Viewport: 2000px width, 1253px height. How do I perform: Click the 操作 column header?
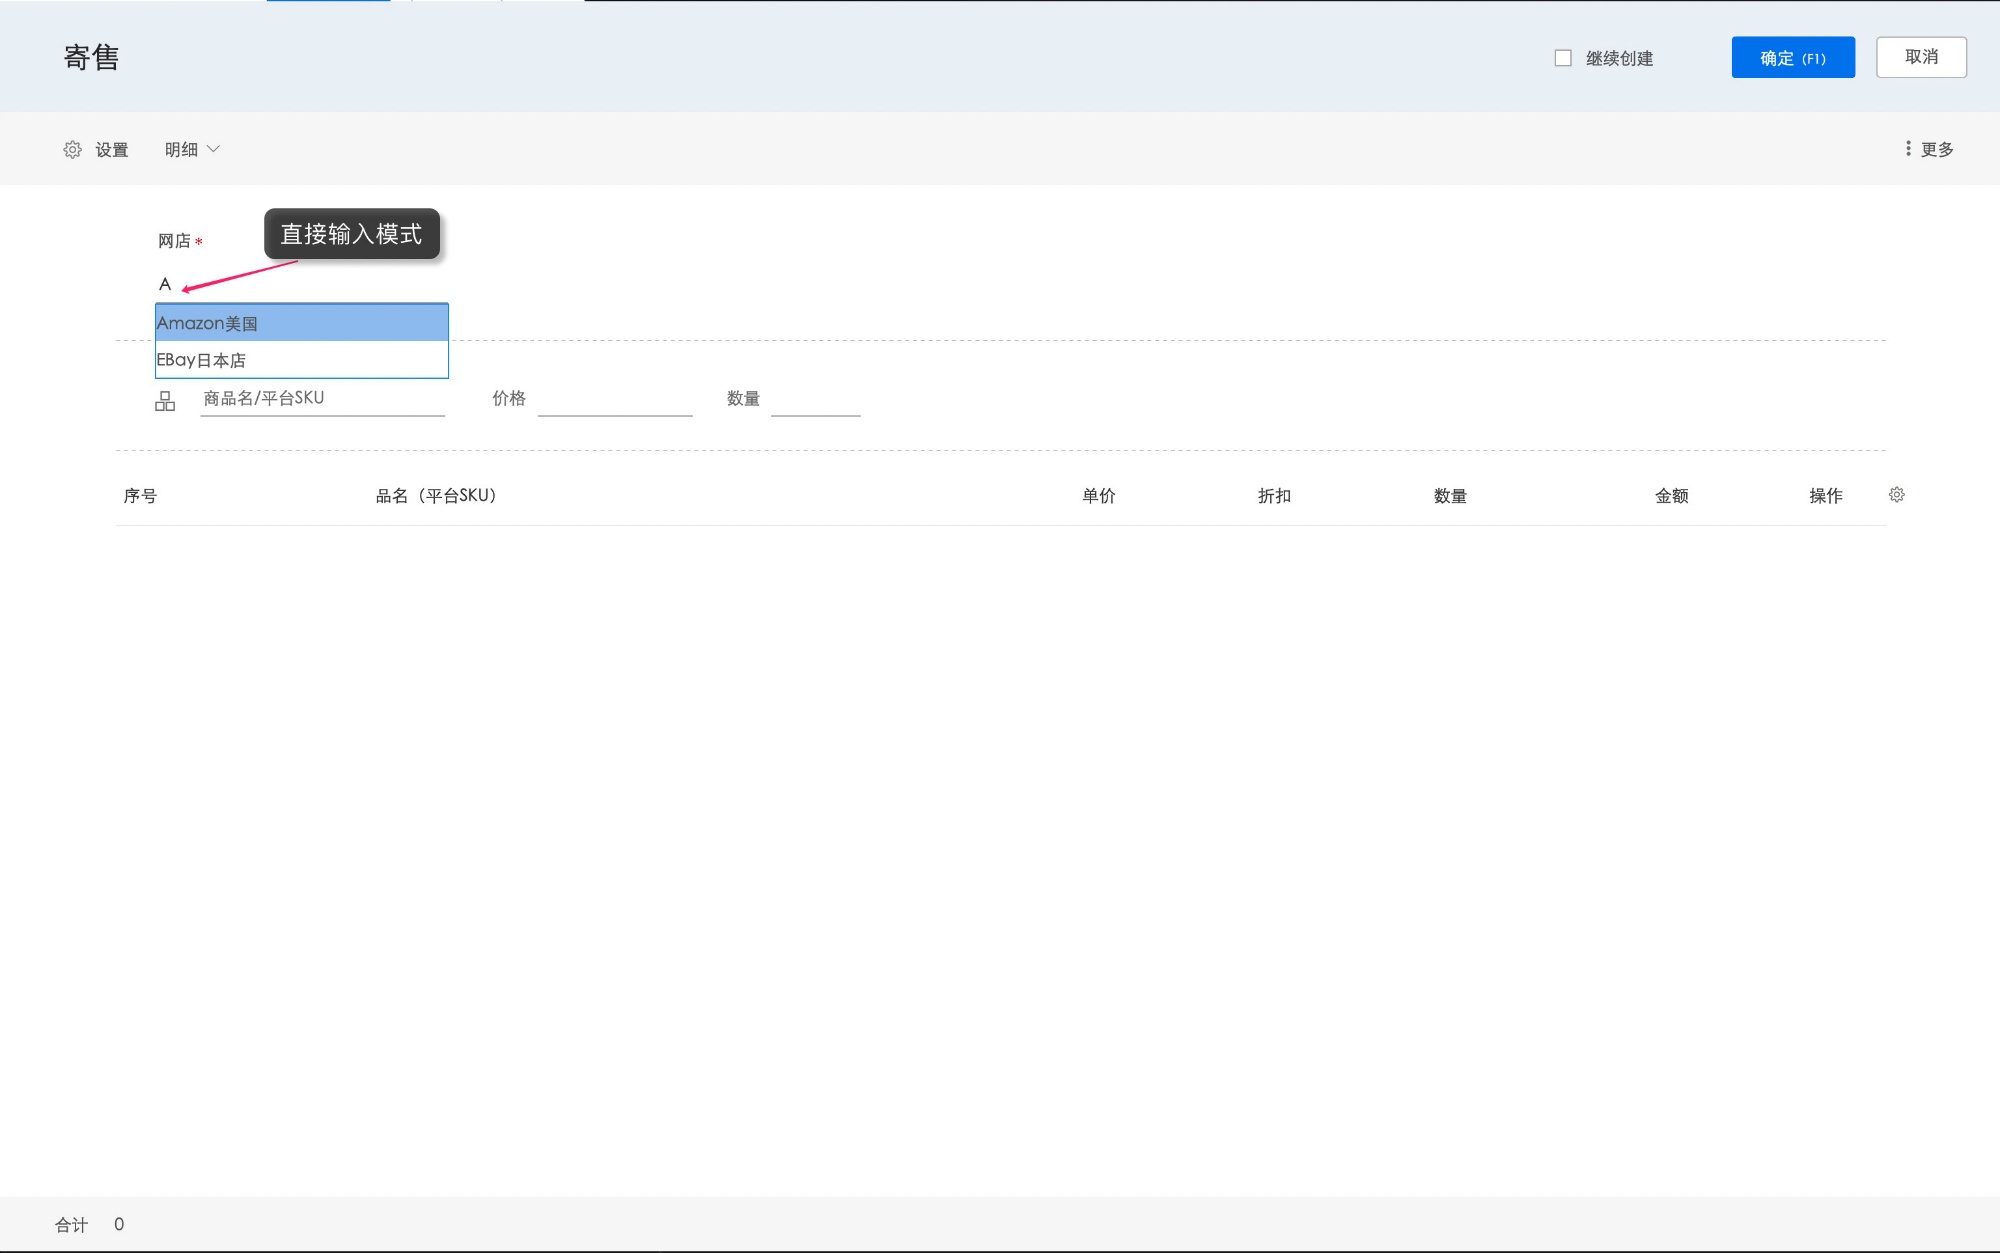pos(1825,496)
